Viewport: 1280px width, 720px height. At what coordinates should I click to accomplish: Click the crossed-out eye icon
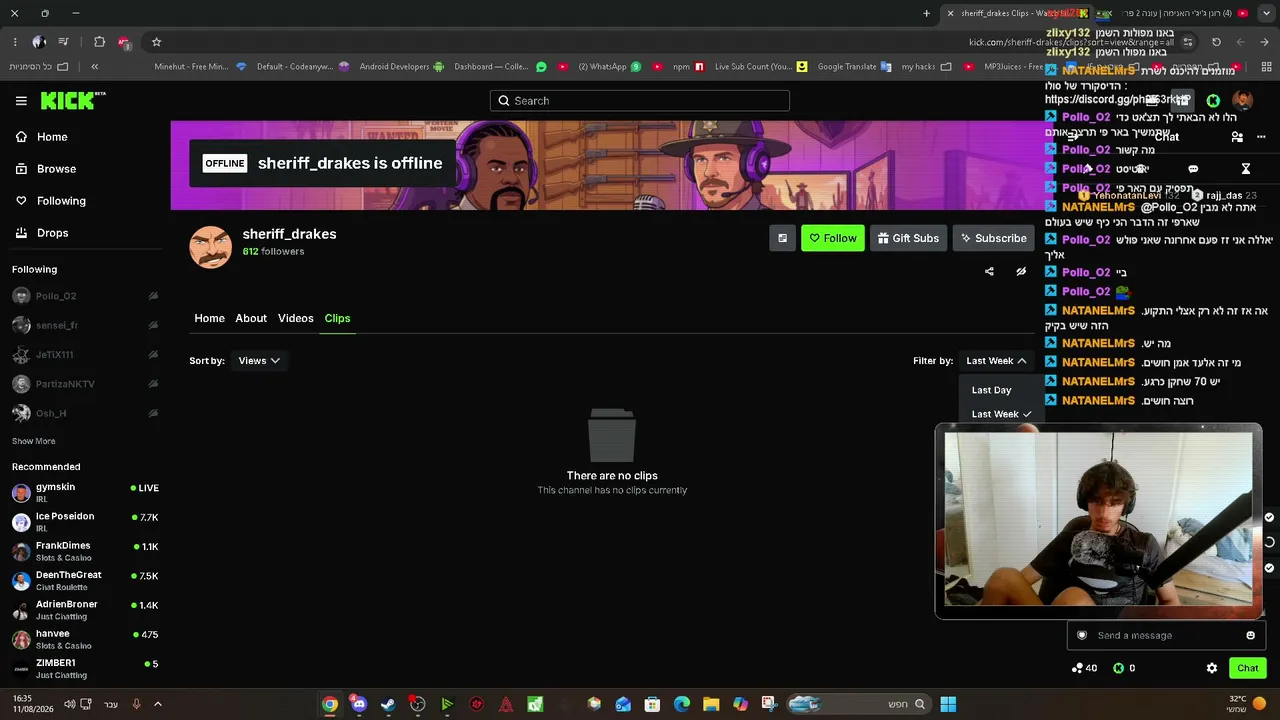pyautogui.click(x=1021, y=271)
